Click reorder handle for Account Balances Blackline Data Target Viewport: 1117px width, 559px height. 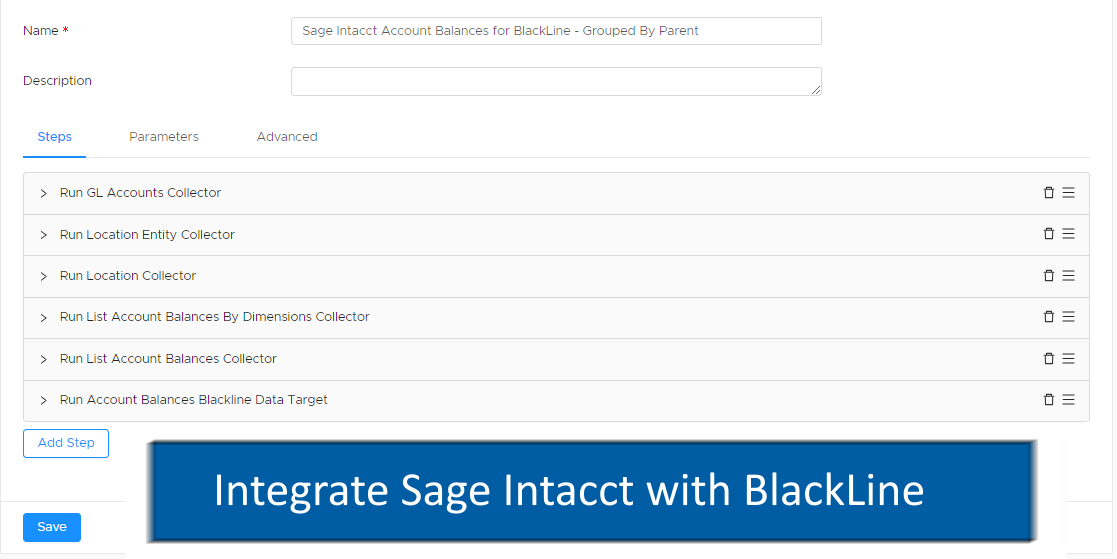1069,400
